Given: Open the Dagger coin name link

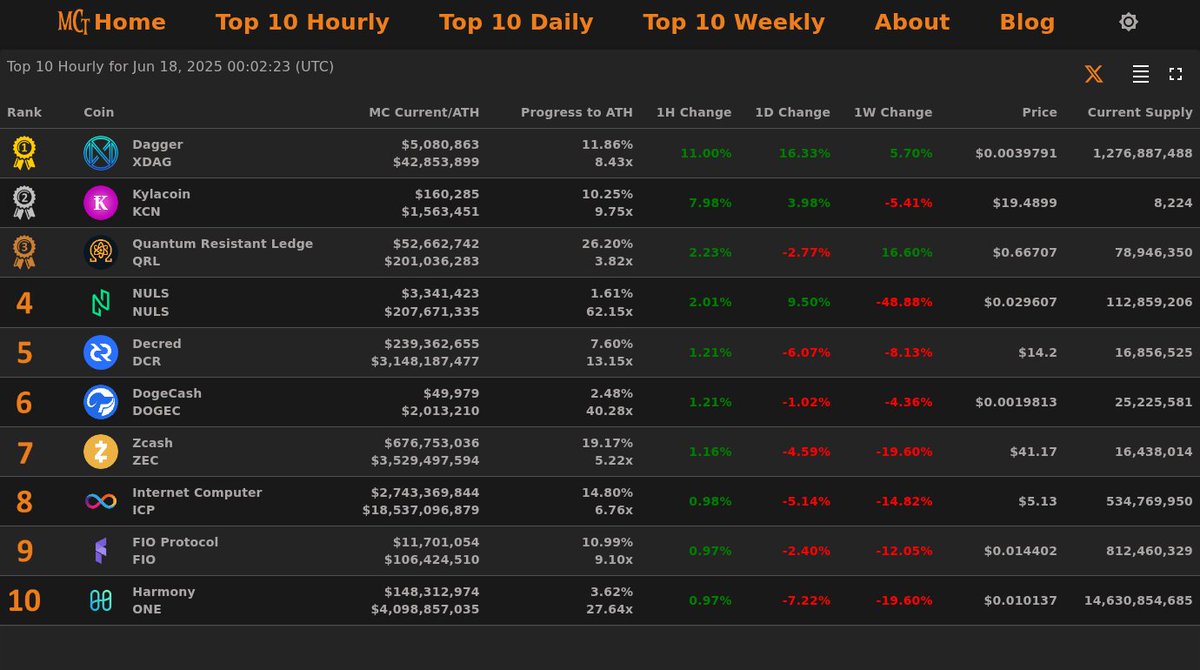Looking at the screenshot, I should click(158, 145).
